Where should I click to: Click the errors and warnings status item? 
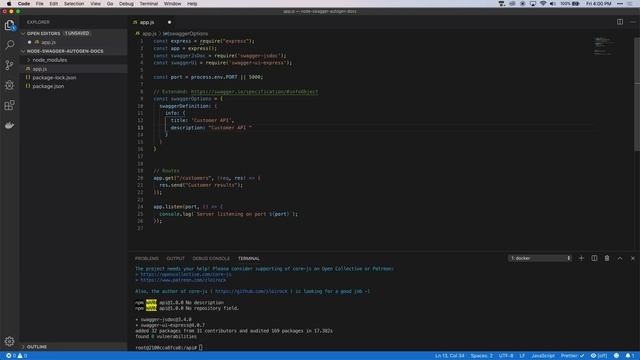click(x=17, y=356)
